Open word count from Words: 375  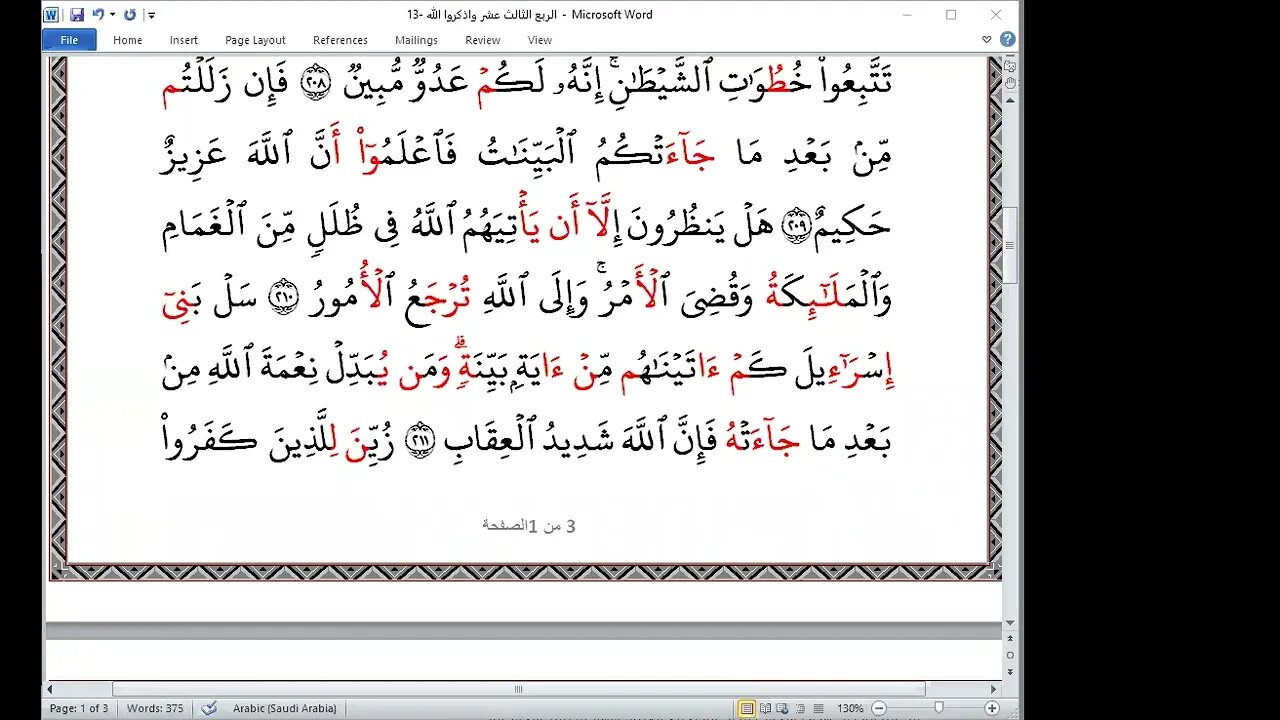point(155,708)
